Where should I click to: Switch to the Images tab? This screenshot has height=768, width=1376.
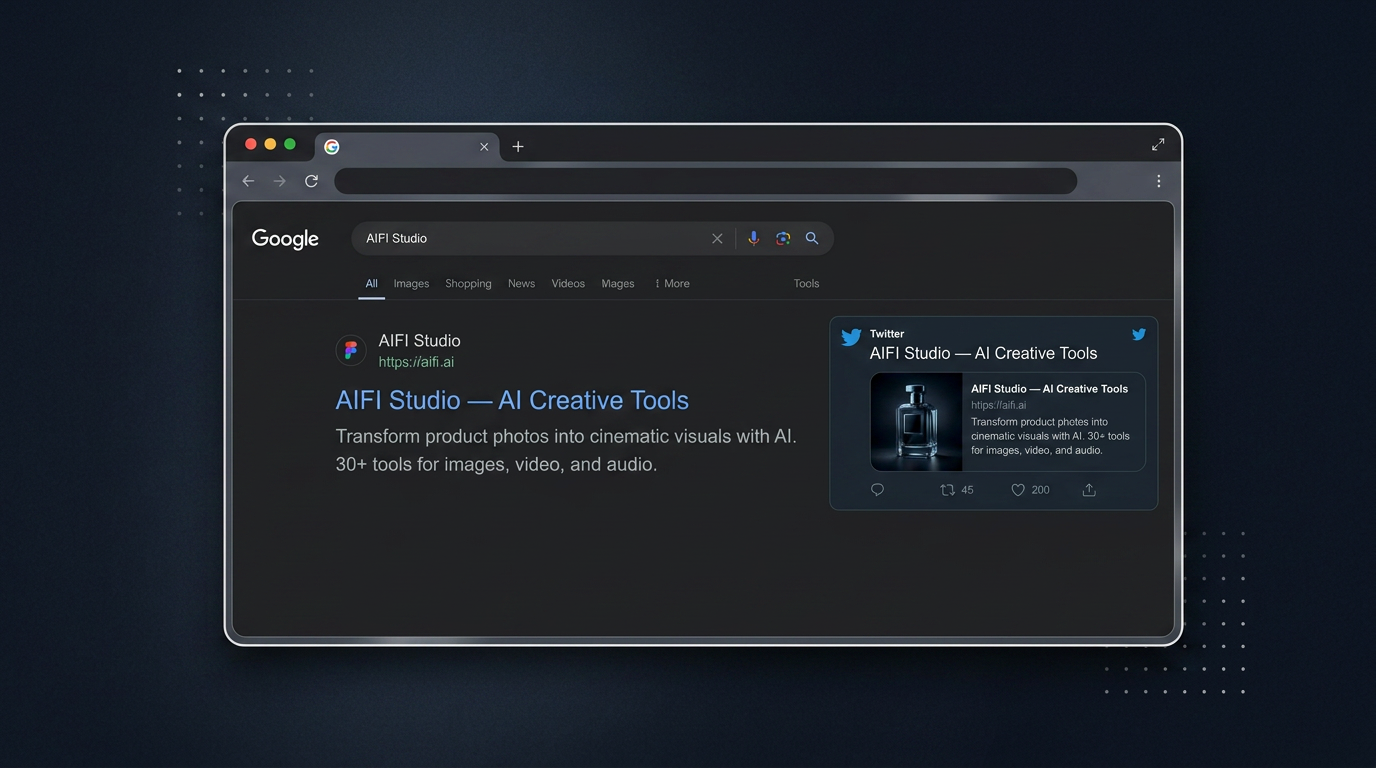[x=411, y=284]
